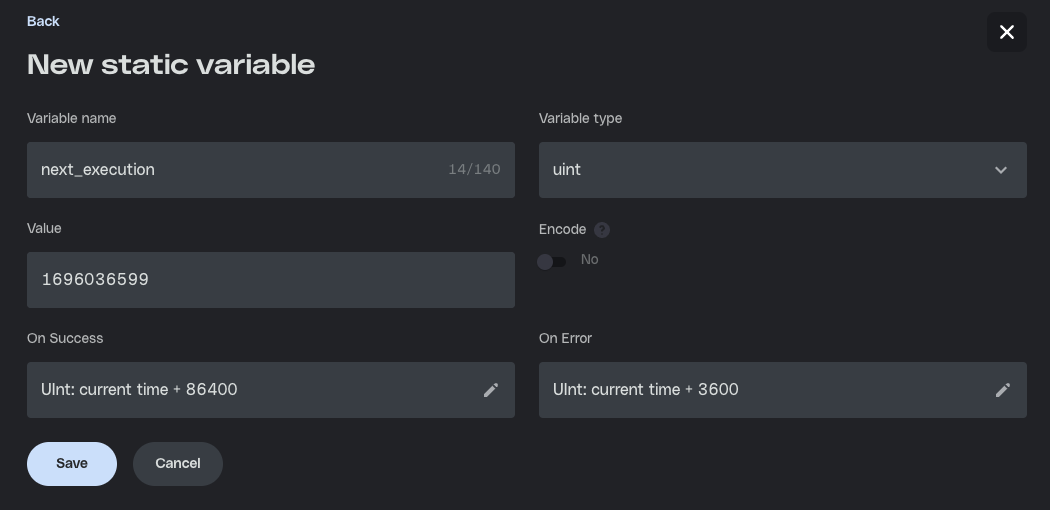Expand the Variable type chevron arrow

(x=1001, y=170)
